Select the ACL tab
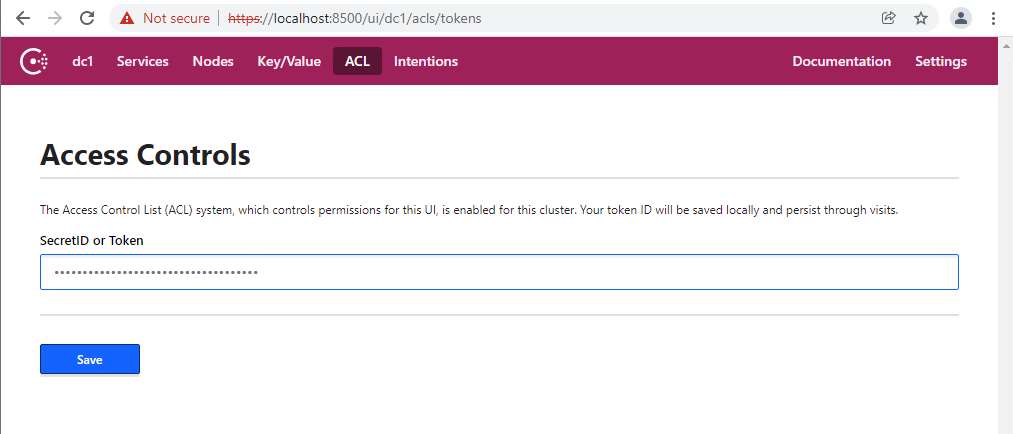This screenshot has height=434, width=1013. [x=357, y=62]
